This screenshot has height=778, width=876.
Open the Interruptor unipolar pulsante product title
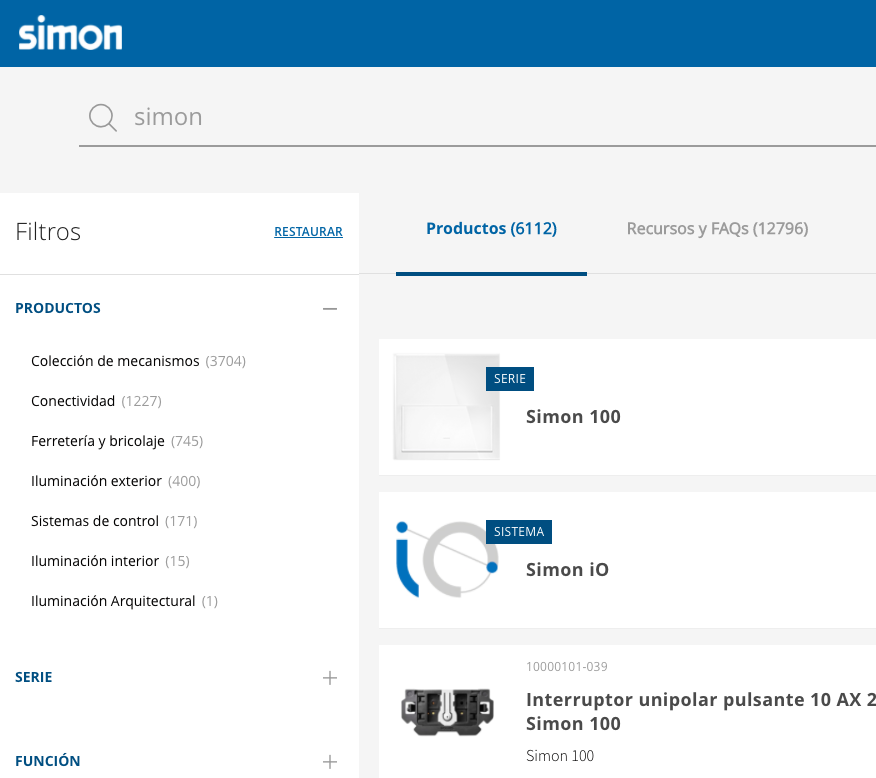701,712
